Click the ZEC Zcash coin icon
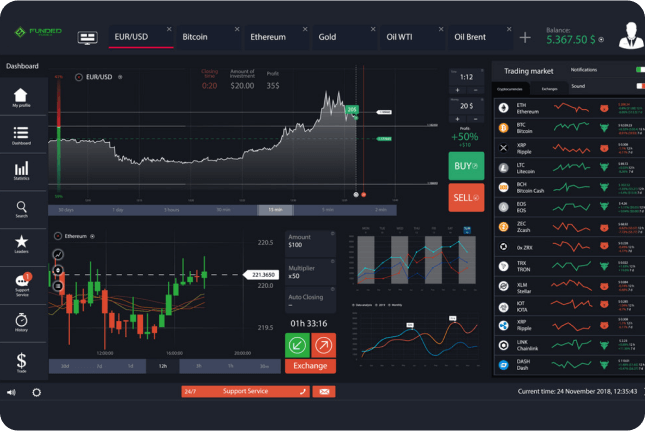Image resolution: width=645 pixels, height=431 pixels. [503, 227]
